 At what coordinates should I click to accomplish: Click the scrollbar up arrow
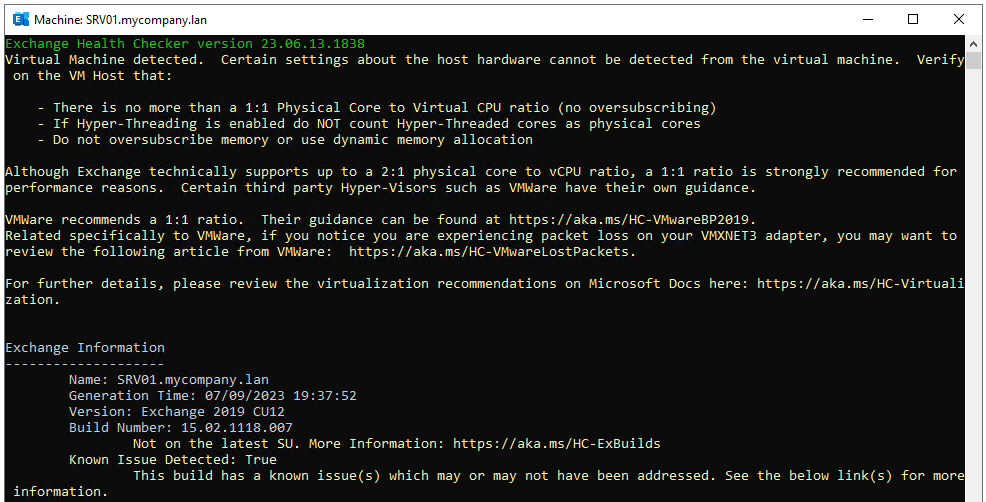pyautogui.click(x=973, y=44)
